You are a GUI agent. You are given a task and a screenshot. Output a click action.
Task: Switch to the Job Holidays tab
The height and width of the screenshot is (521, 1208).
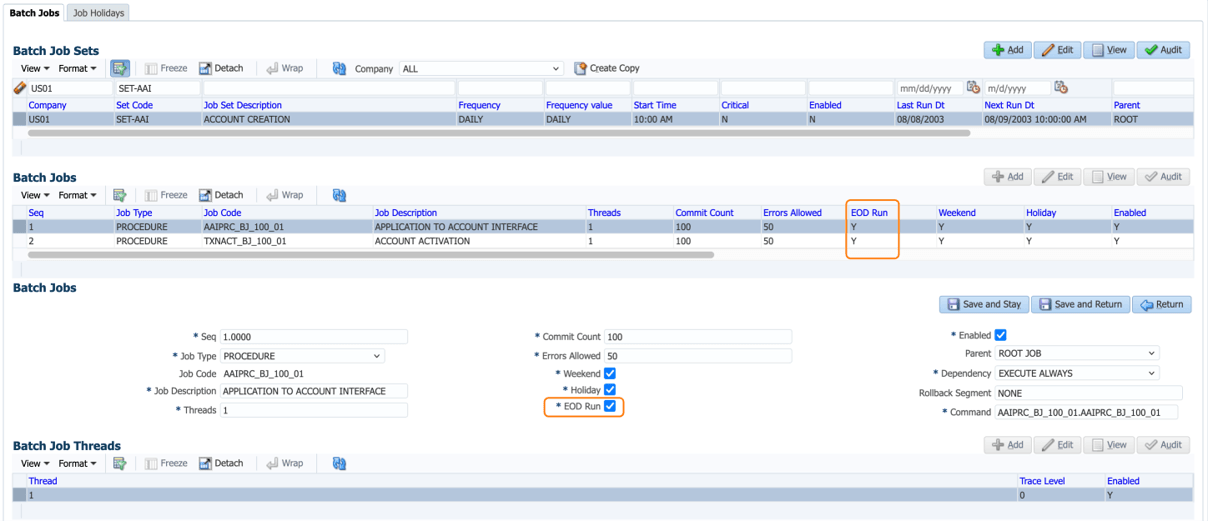point(99,13)
